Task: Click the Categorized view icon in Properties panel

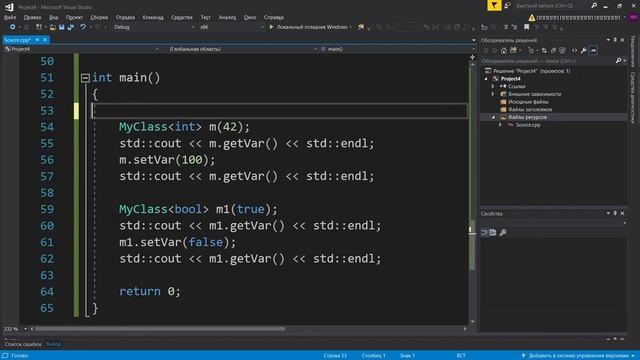Action: pyautogui.click(x=484, y=232)
